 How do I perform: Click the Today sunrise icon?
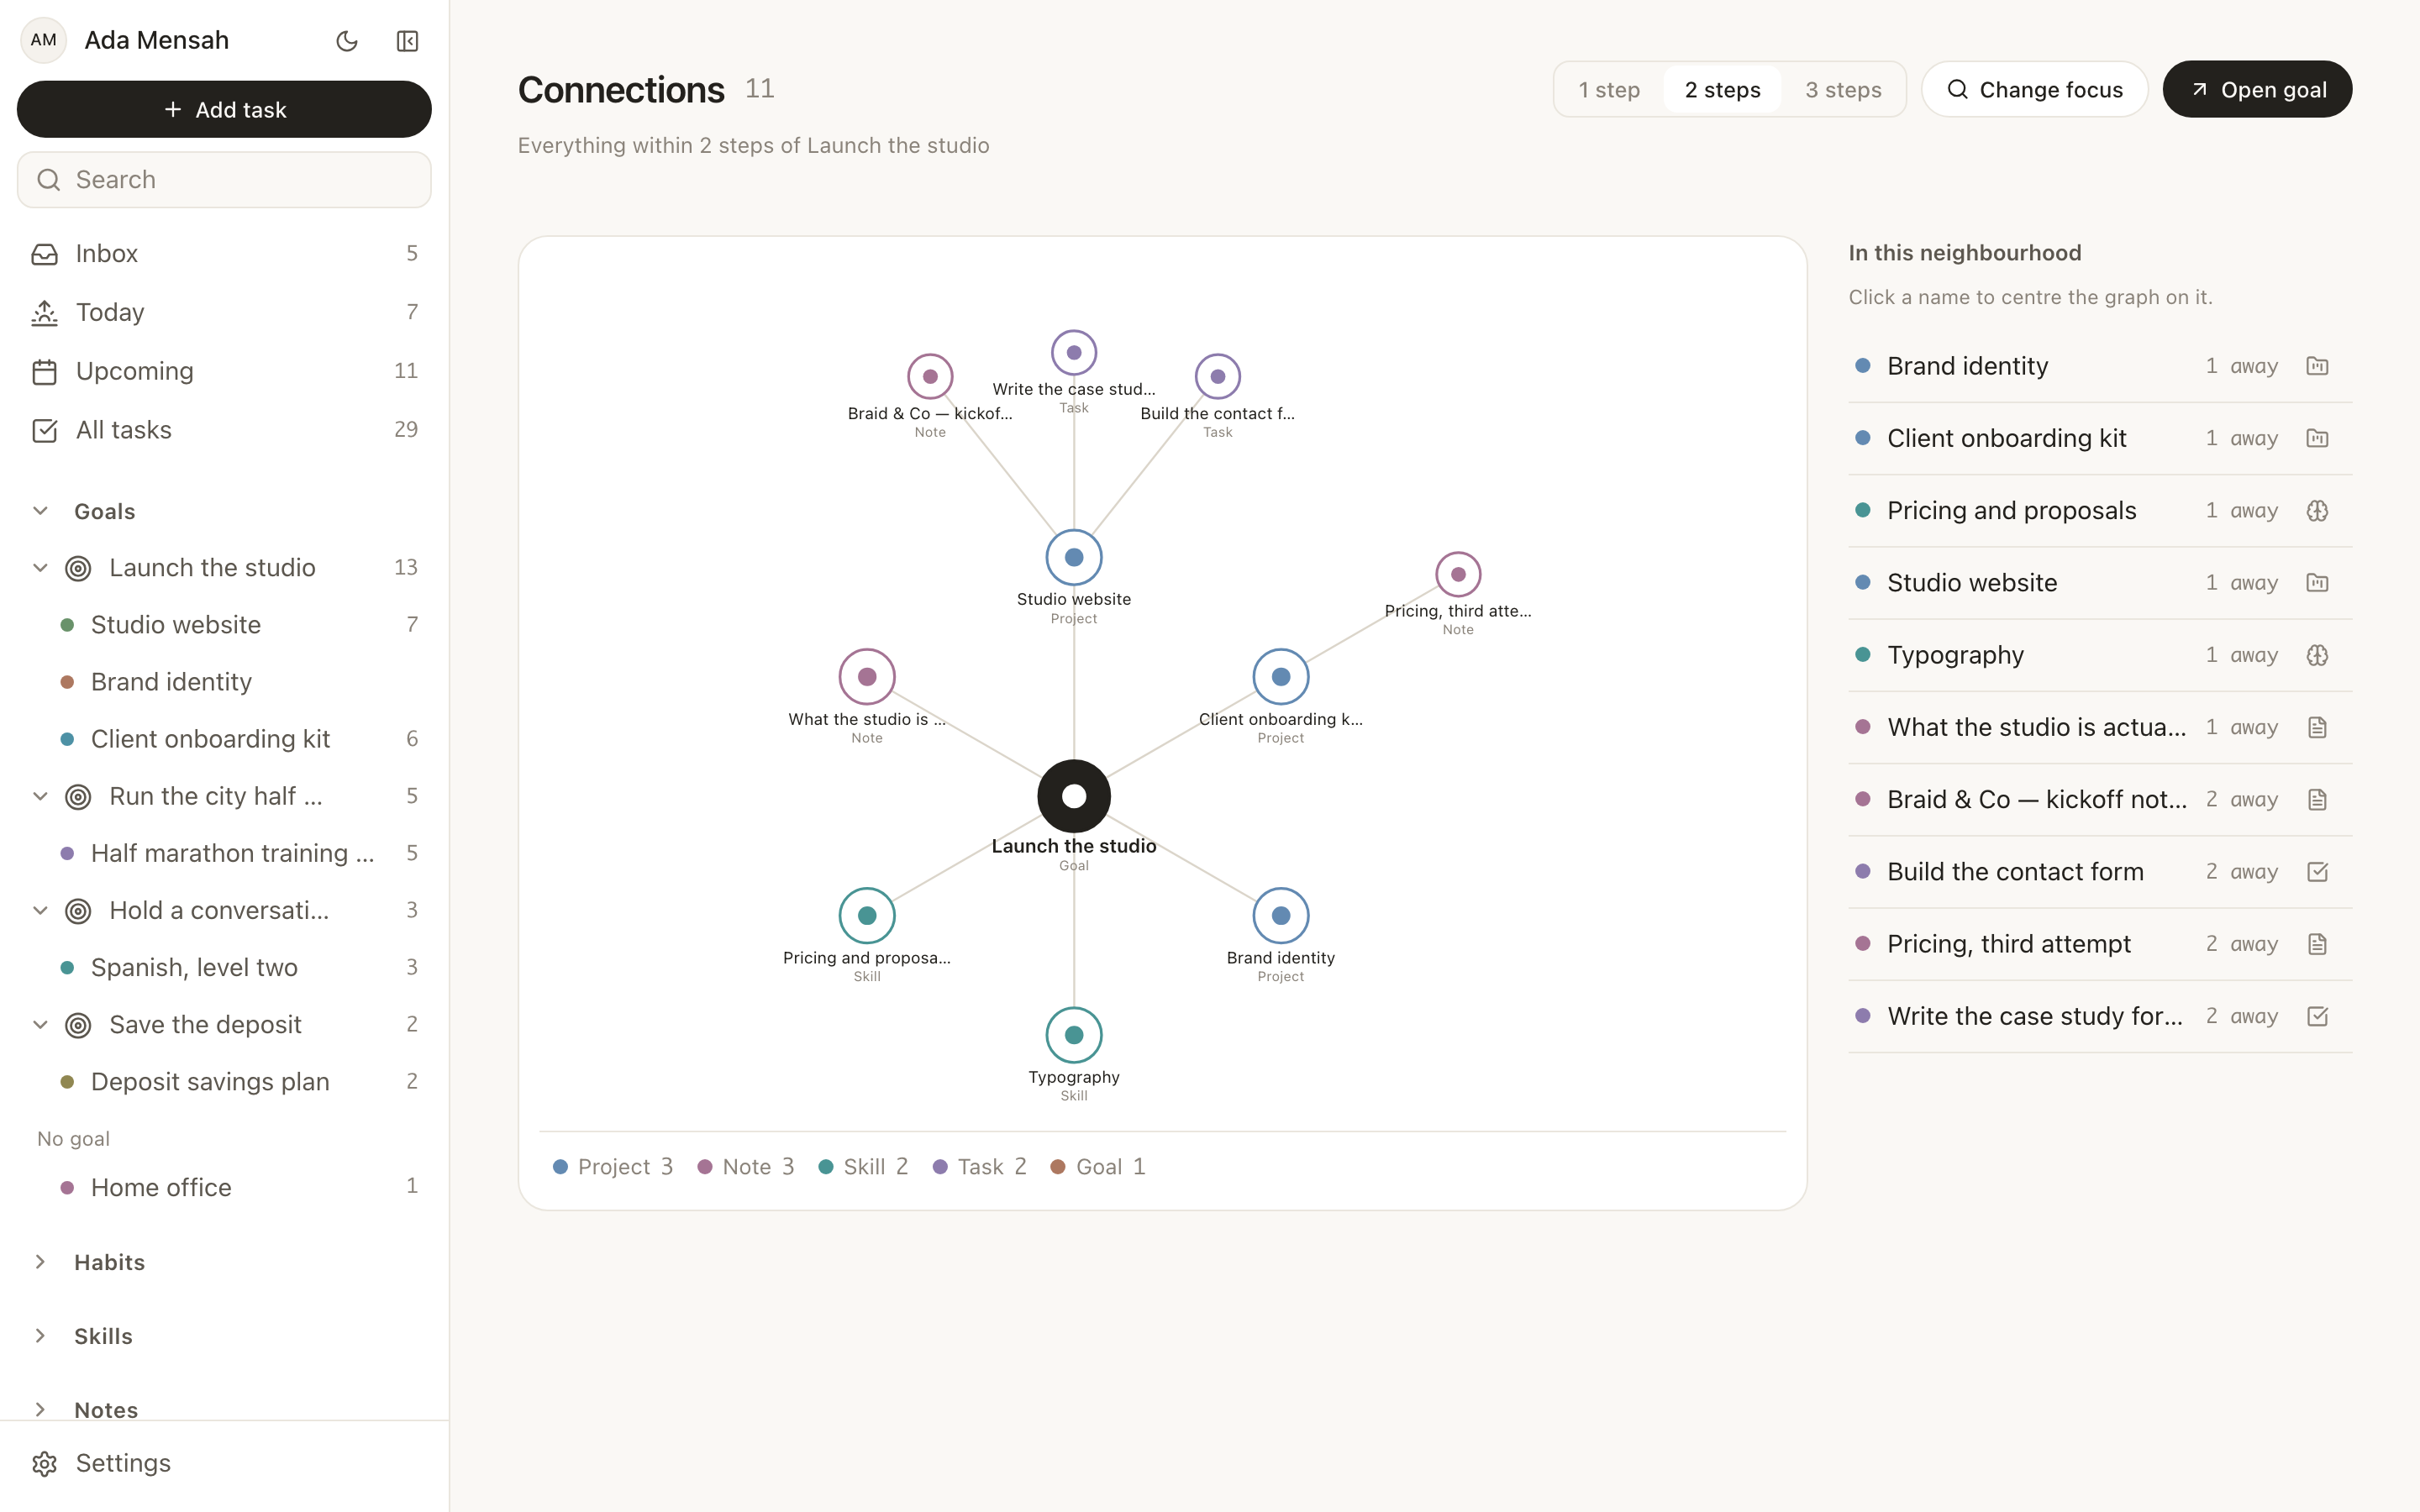point(45,313)
